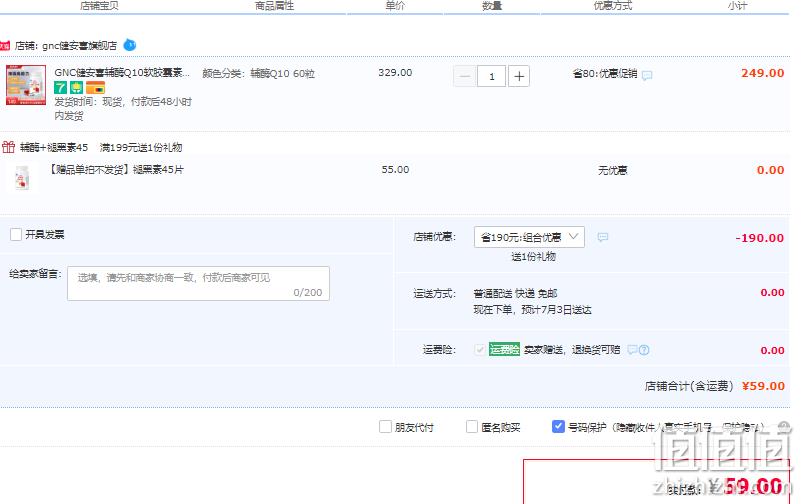Click the 给卖家留言 message field
The width and height of the screenshot is (802, 504).
click(x=198, y=283)
